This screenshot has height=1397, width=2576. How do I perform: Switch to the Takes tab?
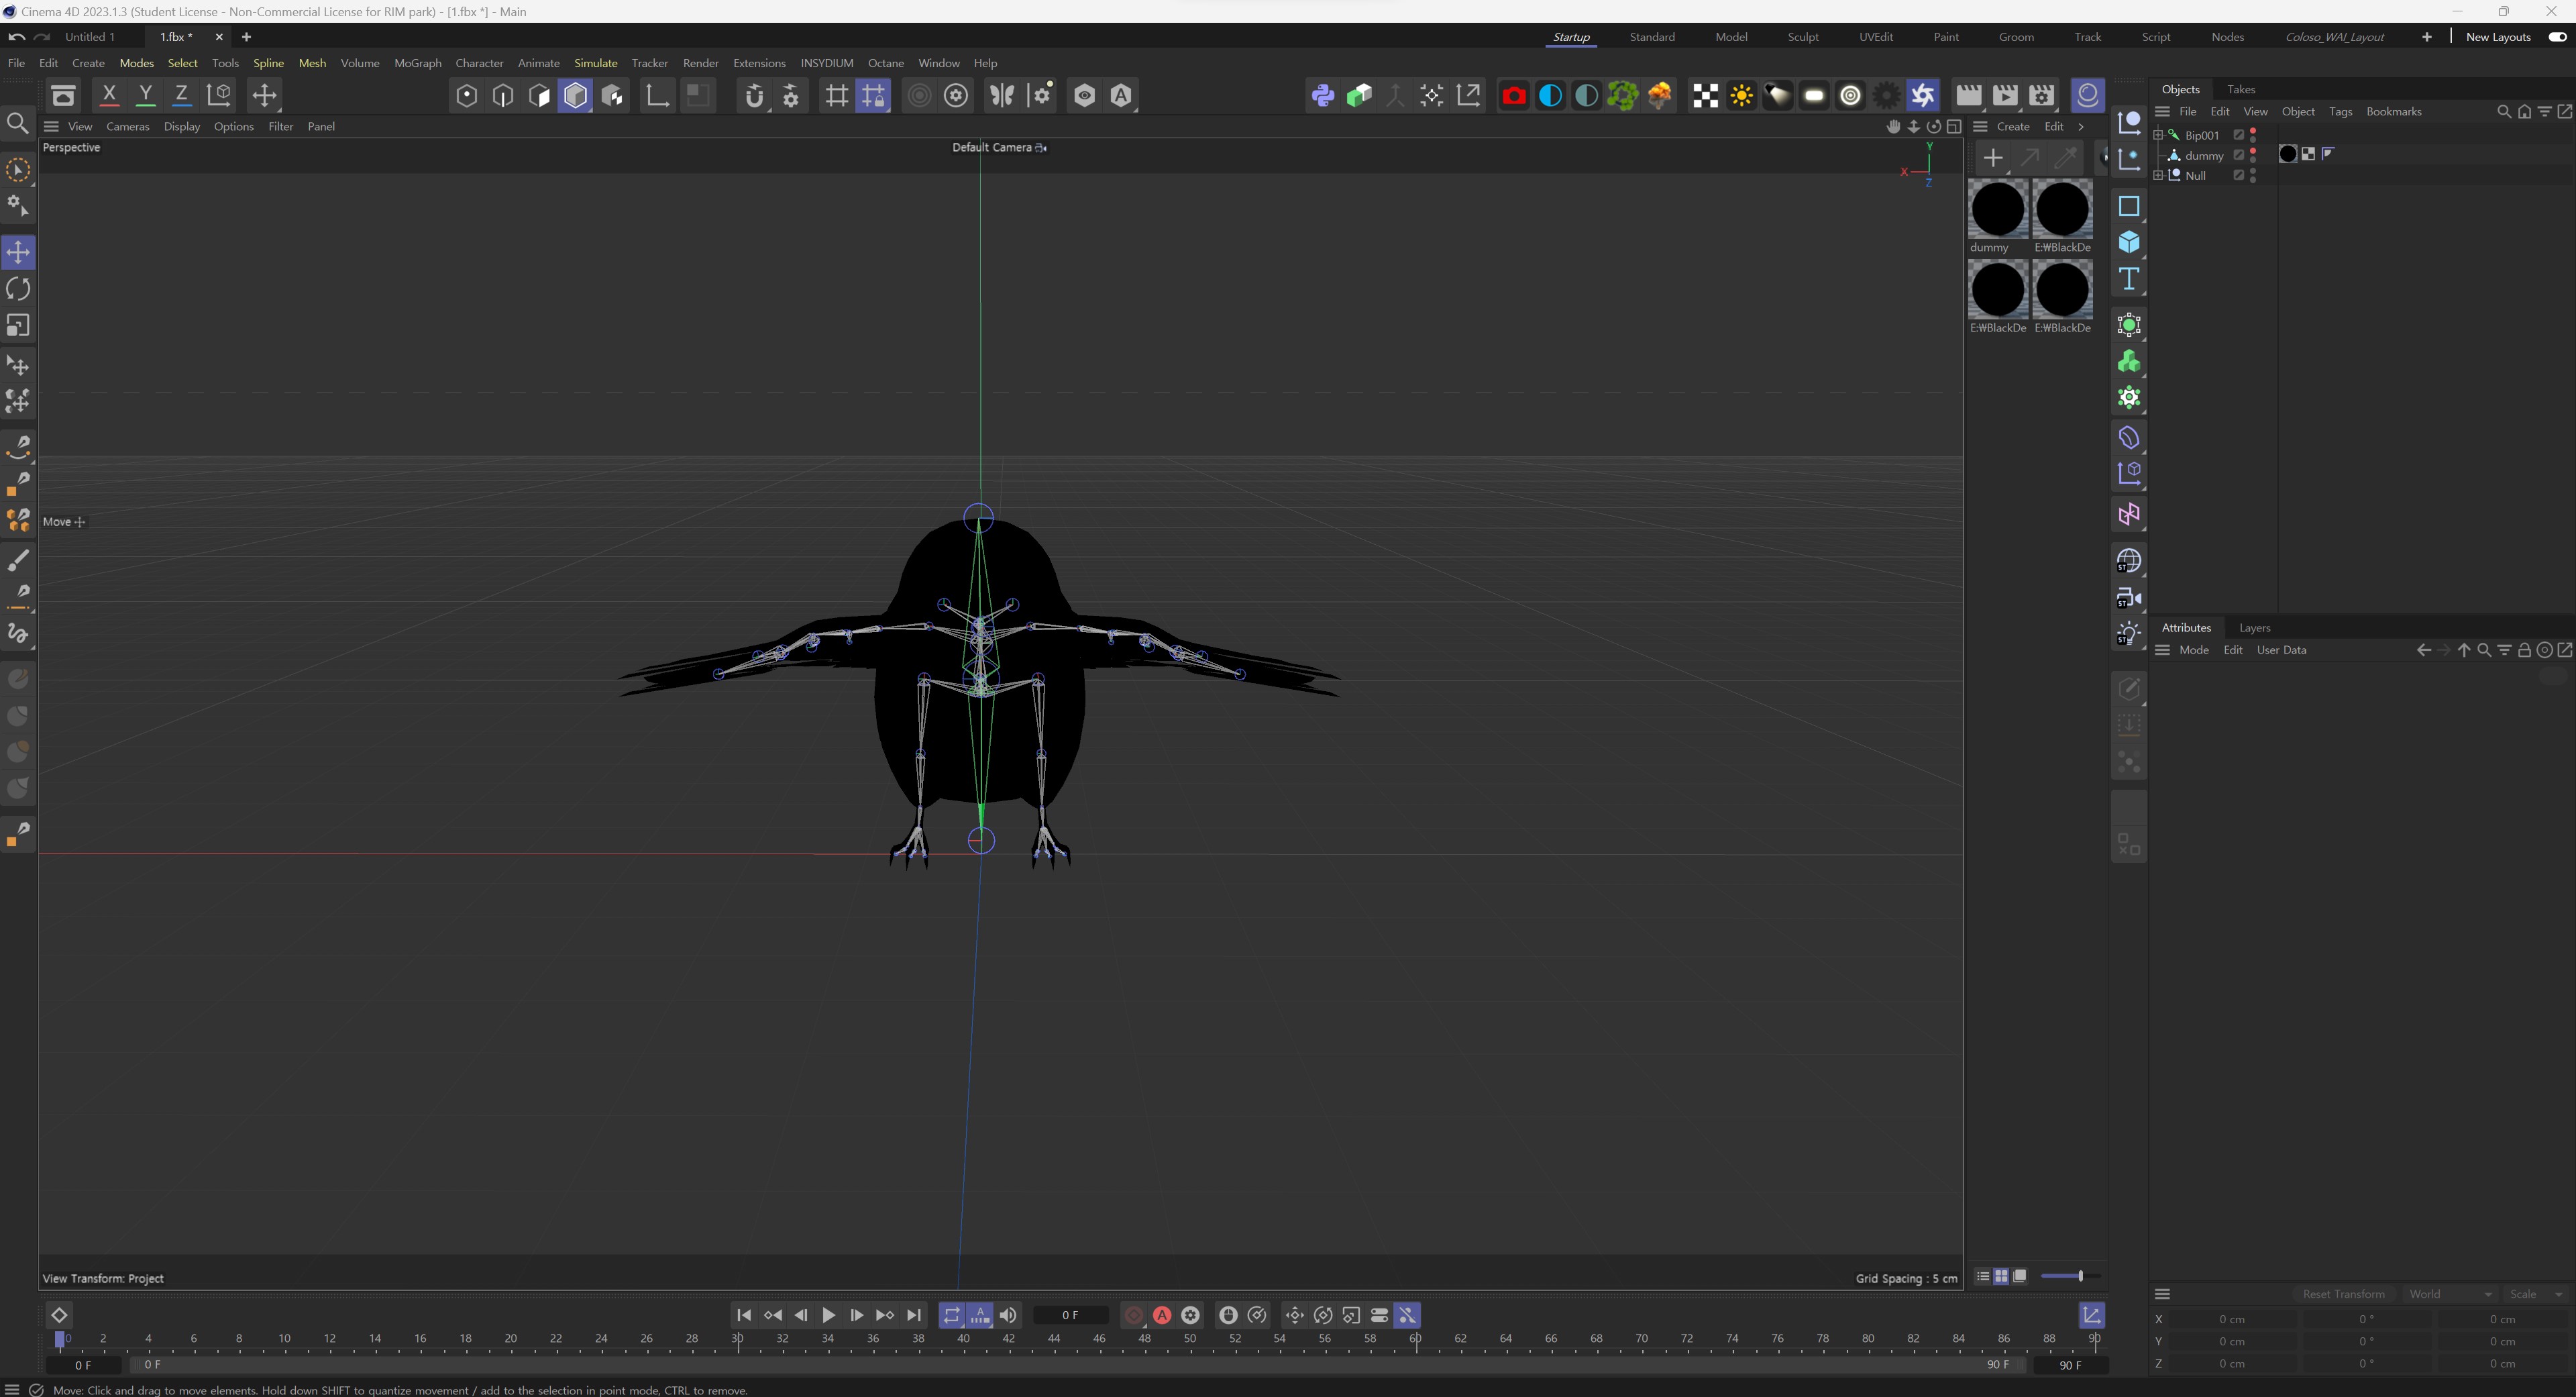(x=2240, y=89)
